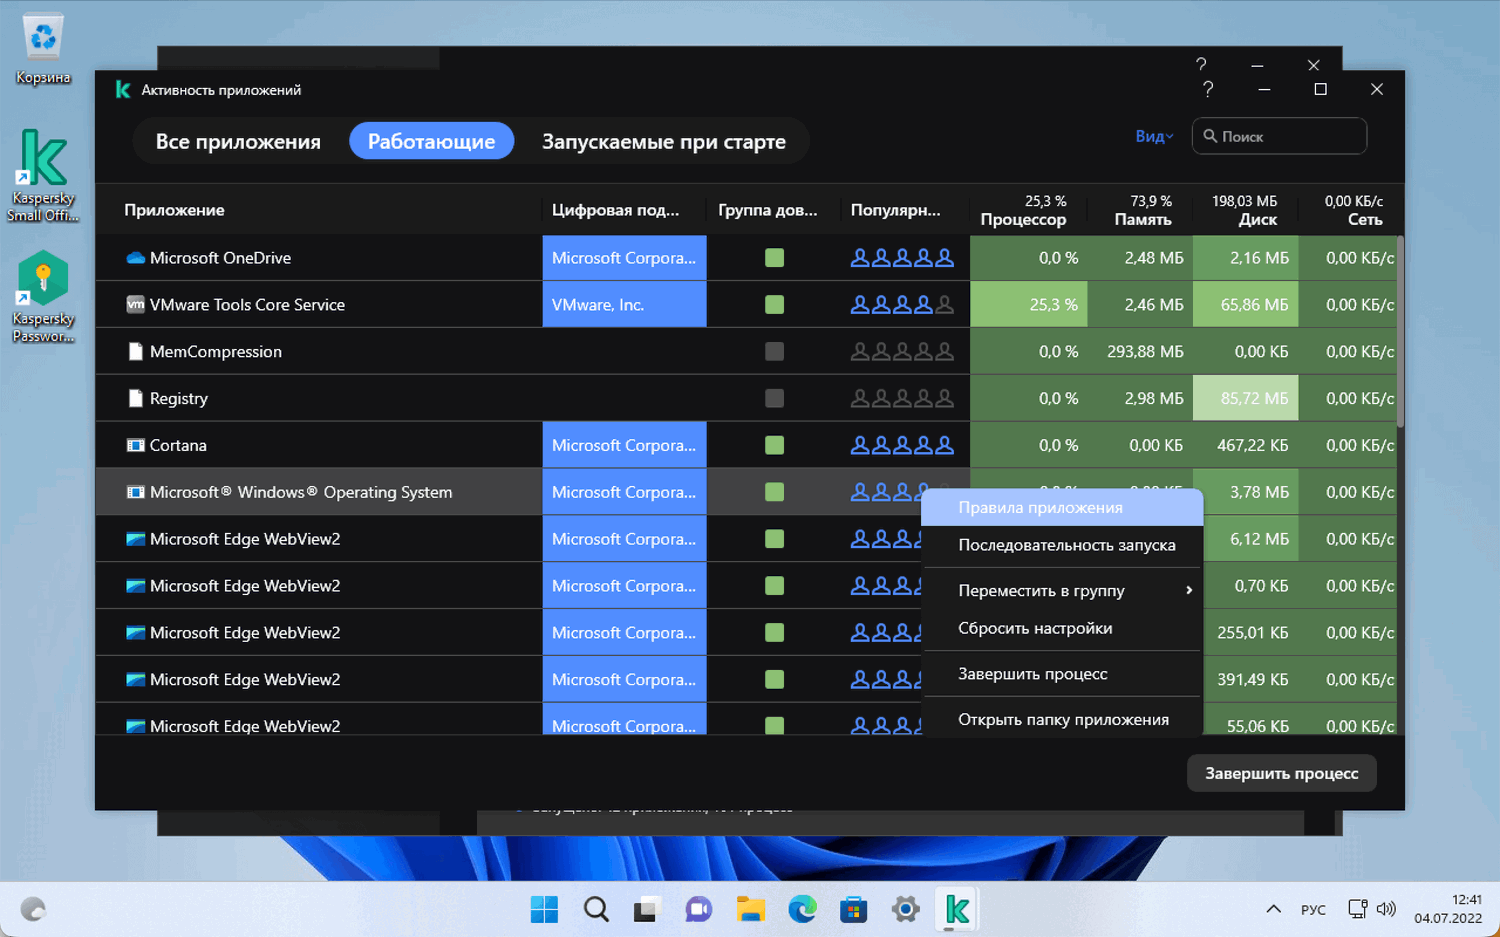Open the Kaspersky Password Manager desktop shortcut
The width and height of the screenshot is (1500, 937).
43,297
